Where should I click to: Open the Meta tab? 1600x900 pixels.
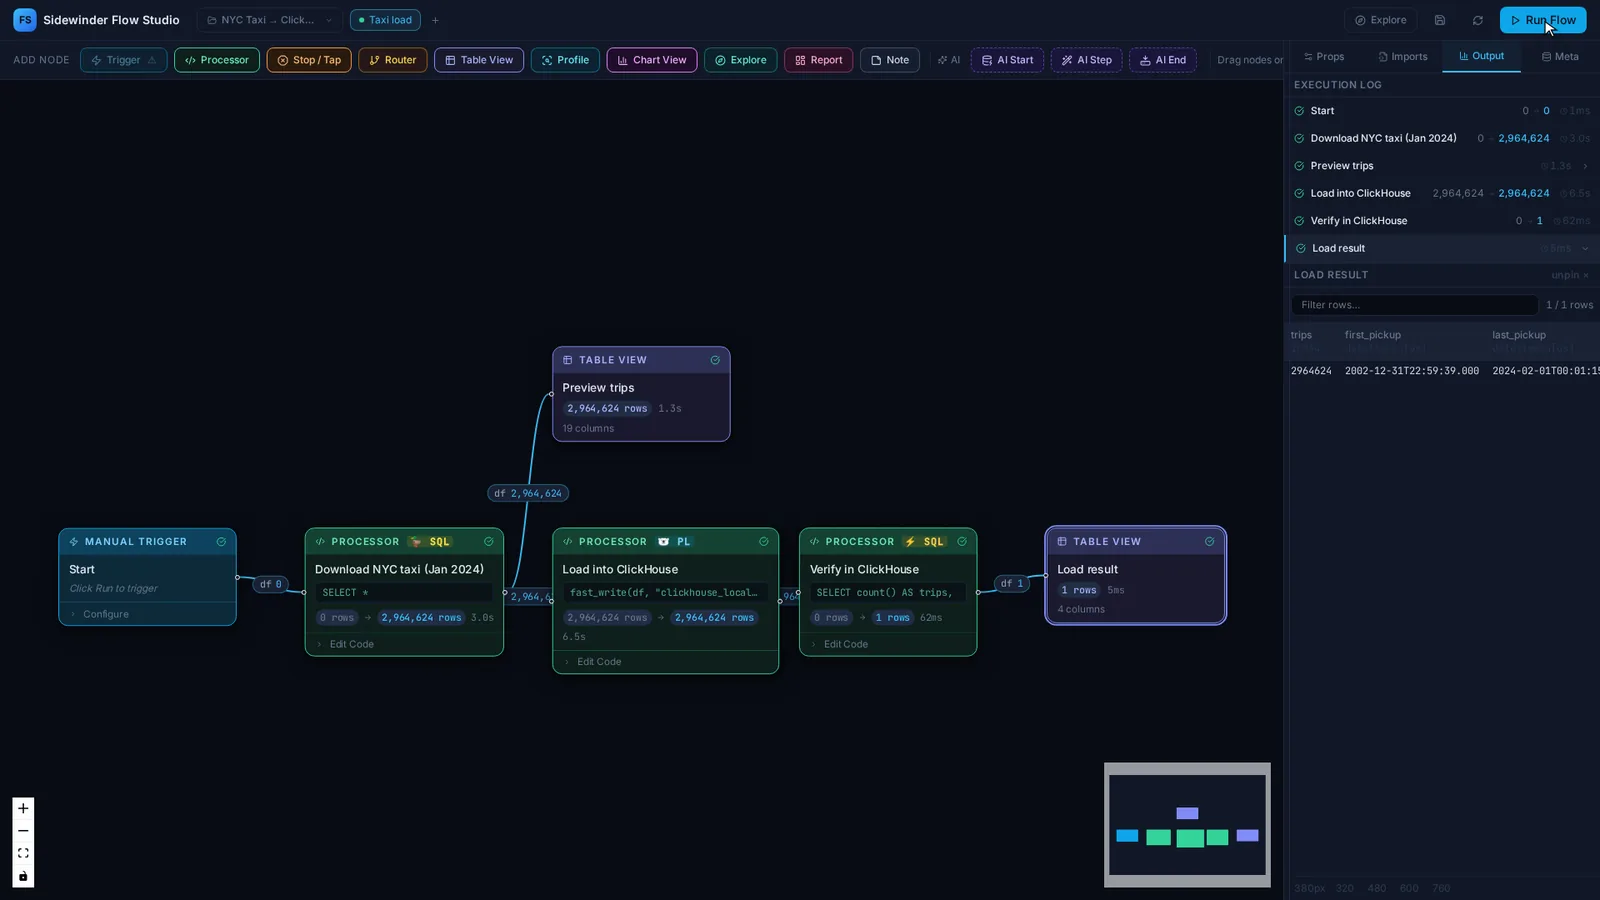[1560, 57]
